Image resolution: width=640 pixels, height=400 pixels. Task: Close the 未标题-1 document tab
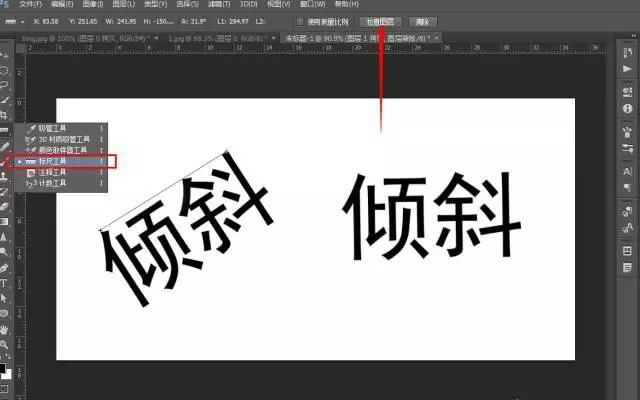tap(437, 38)
